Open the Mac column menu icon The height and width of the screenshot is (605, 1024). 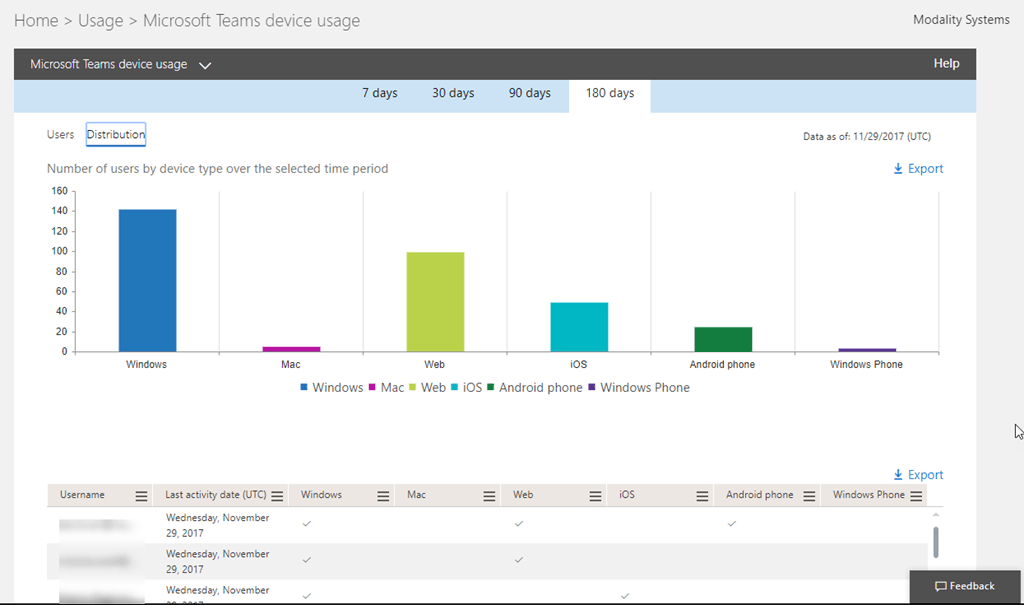pos(489,496)
